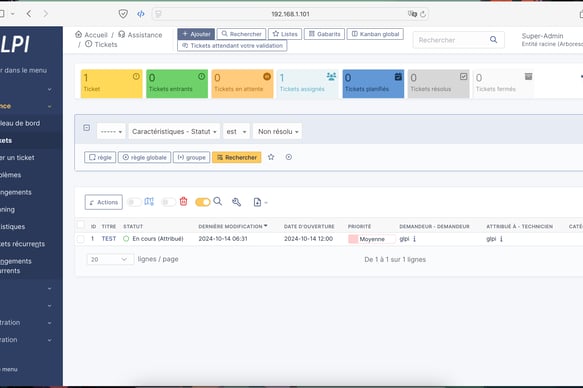
Task: Open Tickets item in sidebar
Action: 6,140
